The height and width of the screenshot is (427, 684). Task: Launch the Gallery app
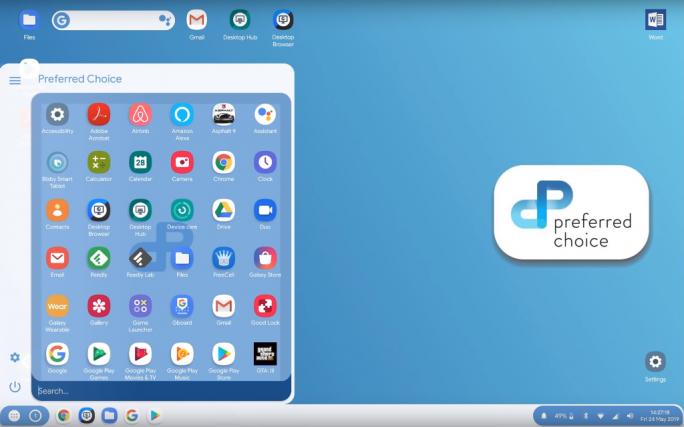point(99,306)
